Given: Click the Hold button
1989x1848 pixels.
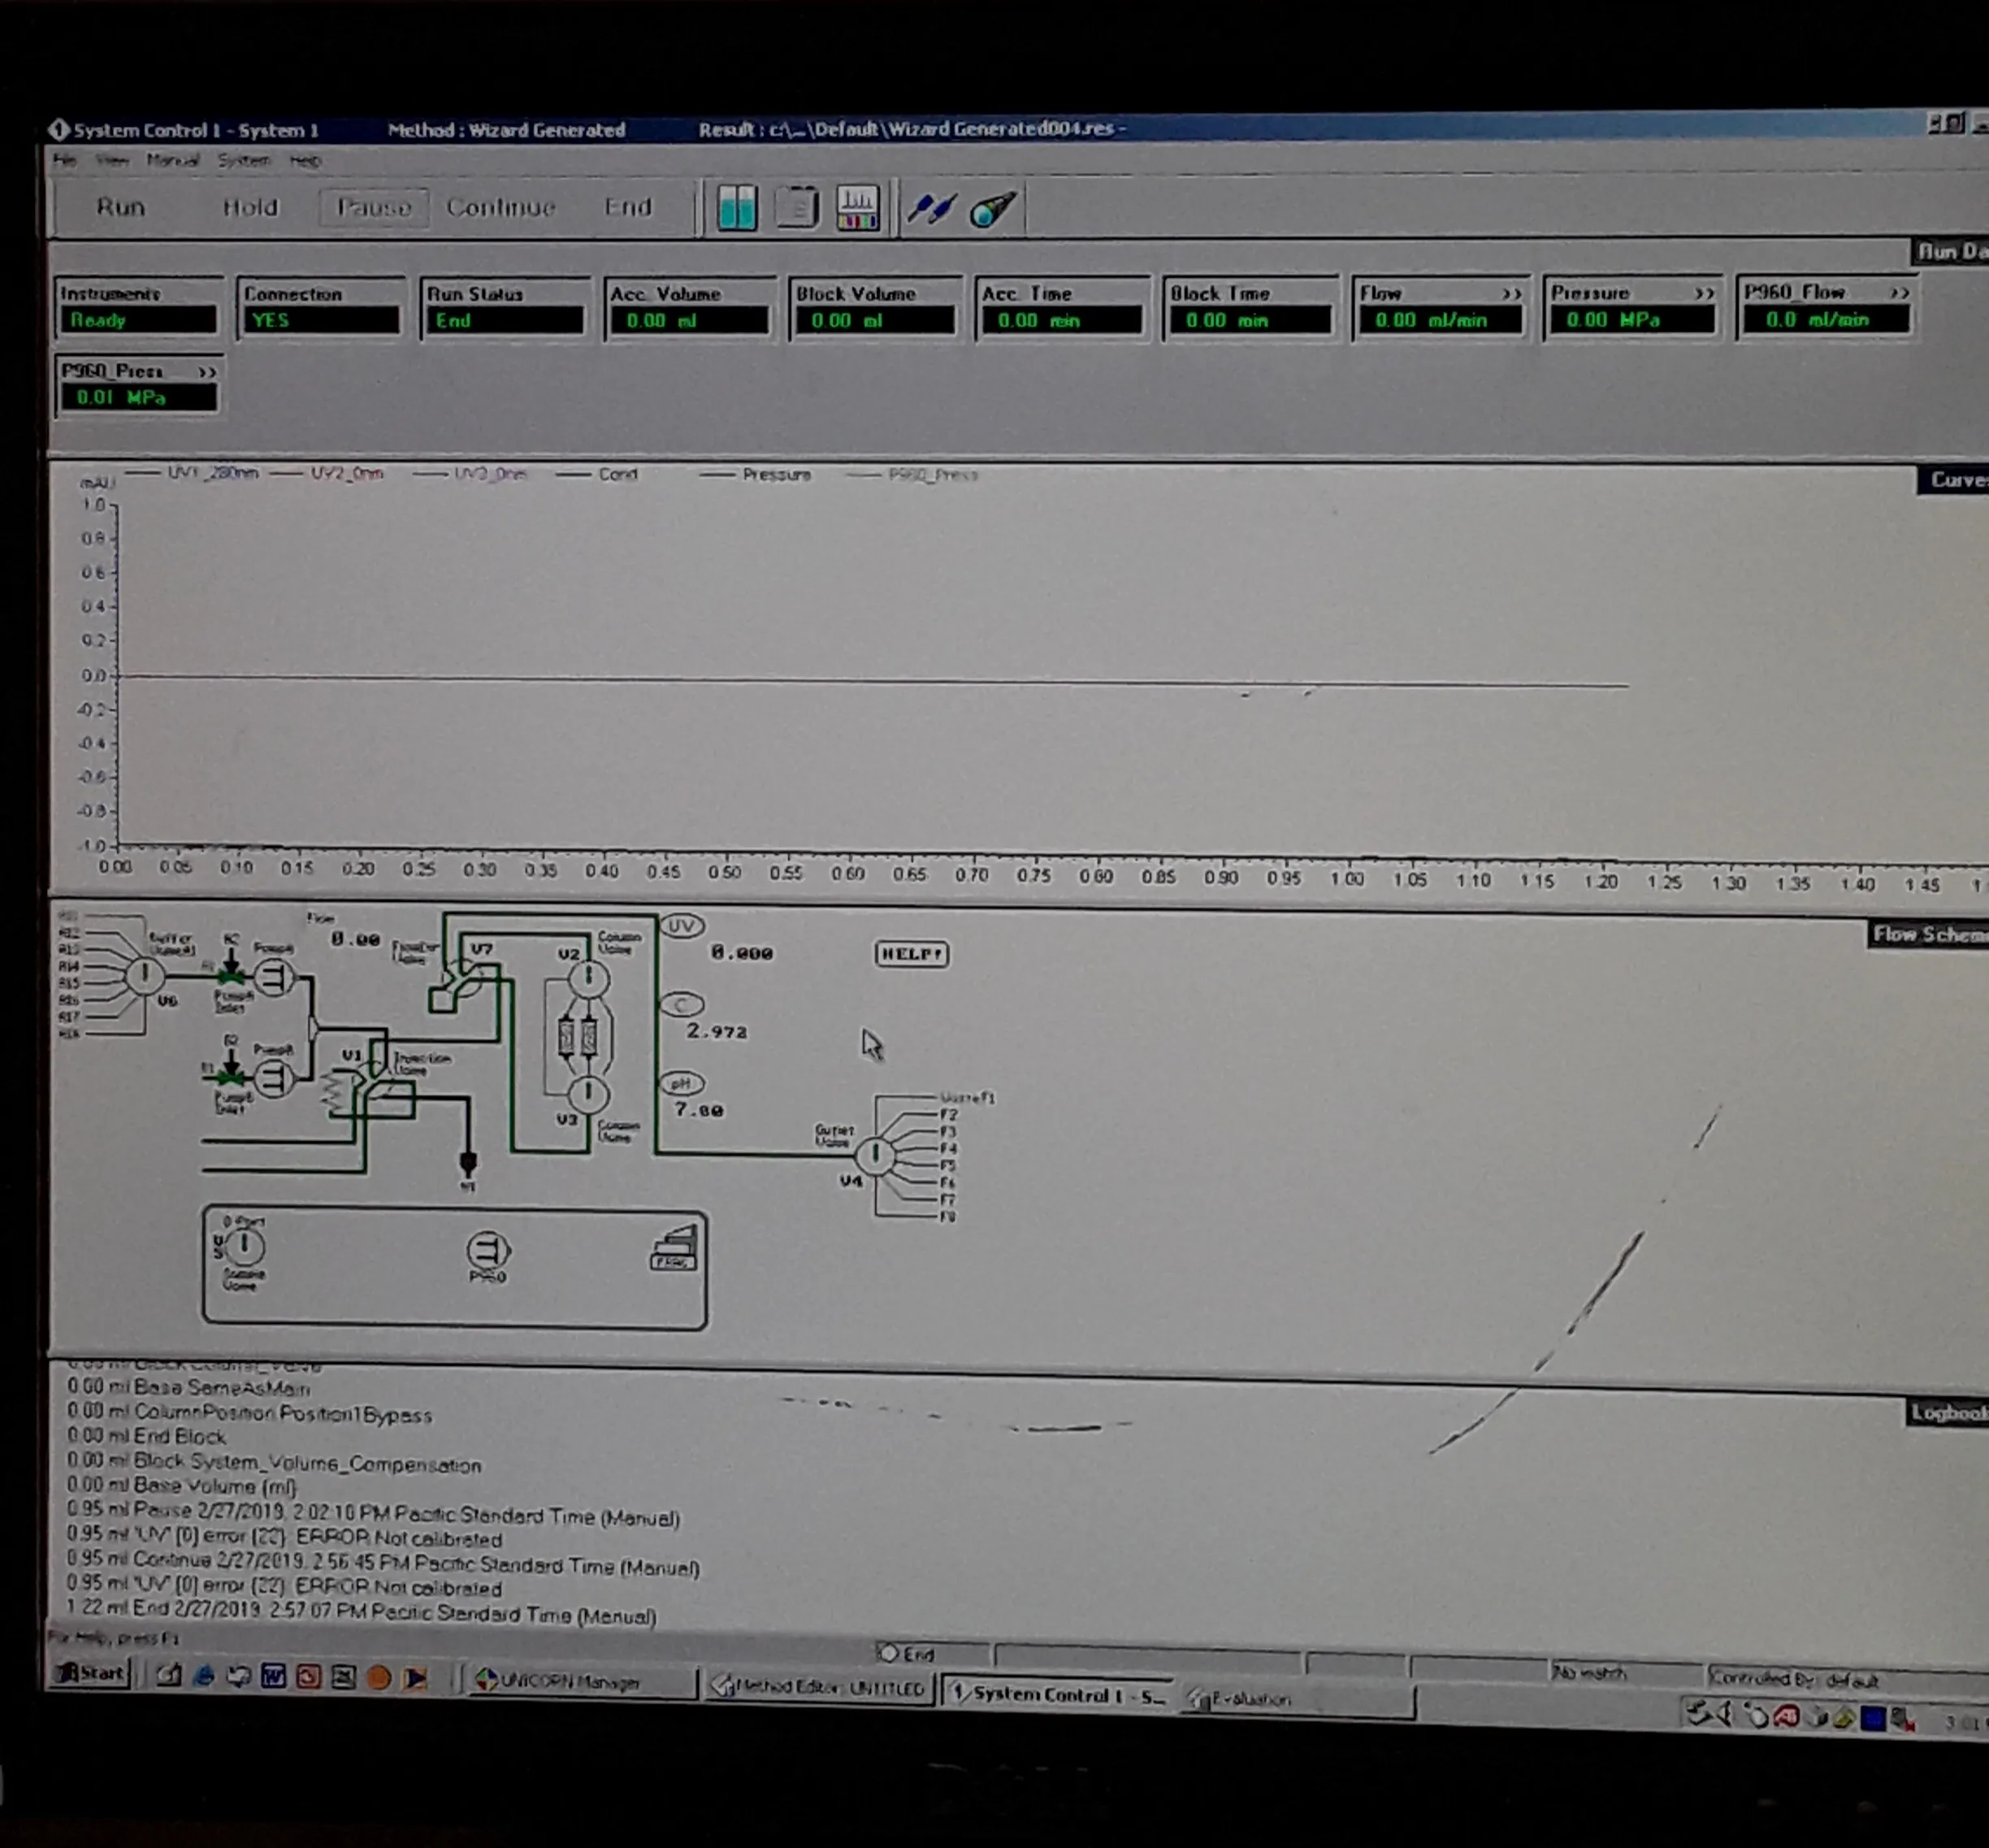Looking at the screenshot, I should [x=250, y=207].
